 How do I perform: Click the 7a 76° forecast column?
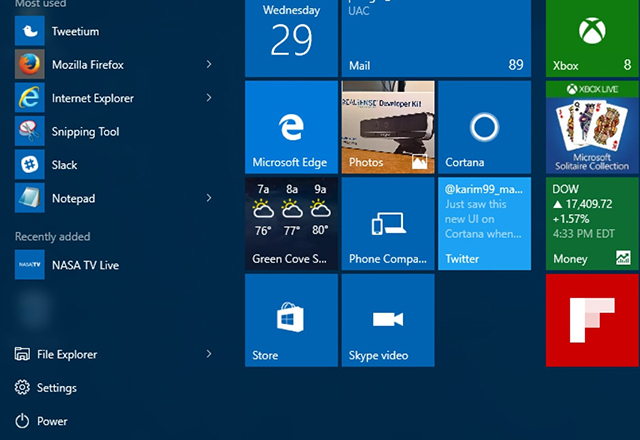click(263, 210)
